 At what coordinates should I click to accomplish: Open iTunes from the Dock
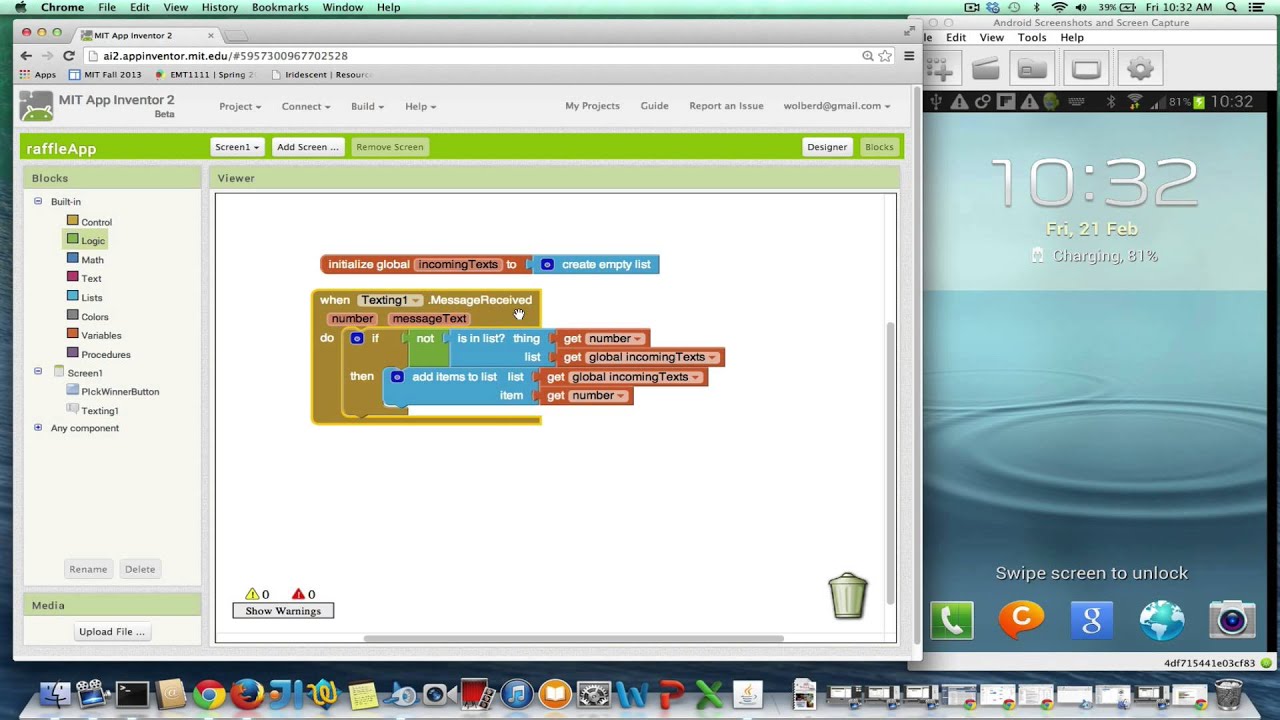click(x=516, y=693)
